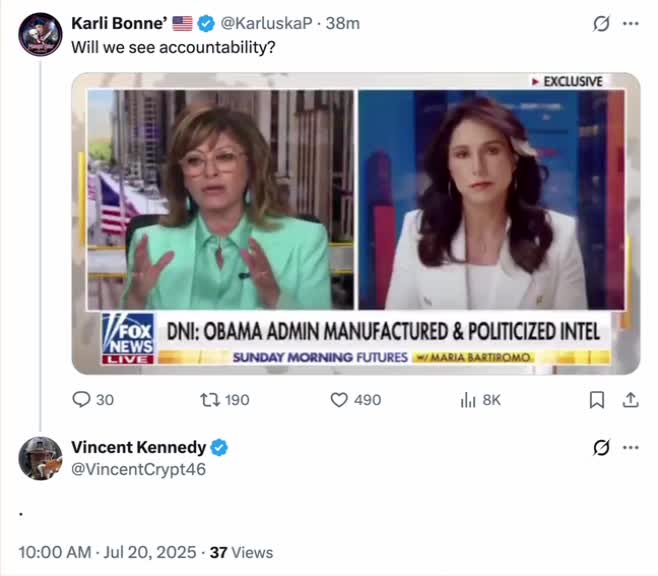Screen dimensions: 658x576
Task: Open the 10:00 AM Jul 20, 2025 timestamp
Action: click(x=105, y=552)
